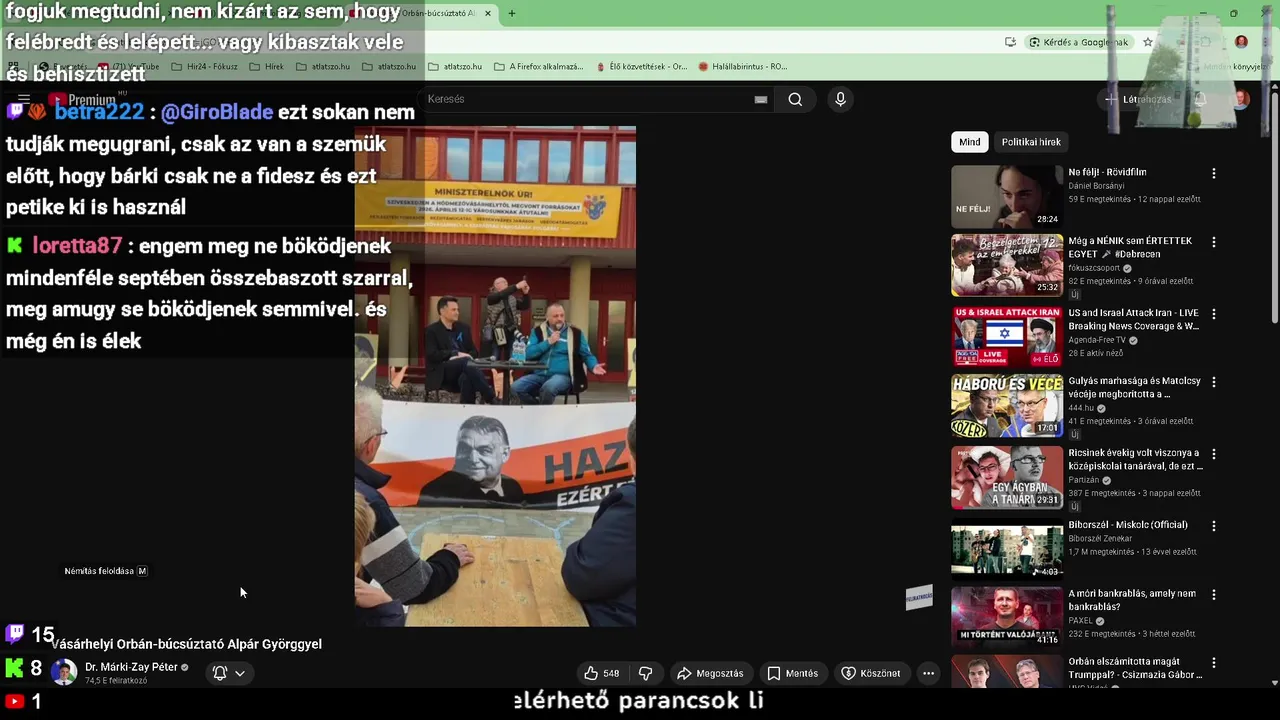Click the channel name Partizán
The width and height of the screenshot is (1280, 720).
(x=1085, y=480)
